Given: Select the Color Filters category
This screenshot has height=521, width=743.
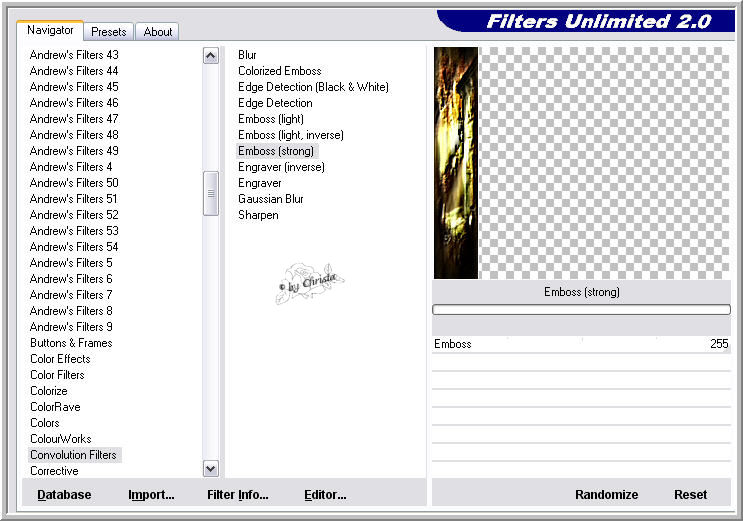Looking at the screenshot, I should [57, 375].
